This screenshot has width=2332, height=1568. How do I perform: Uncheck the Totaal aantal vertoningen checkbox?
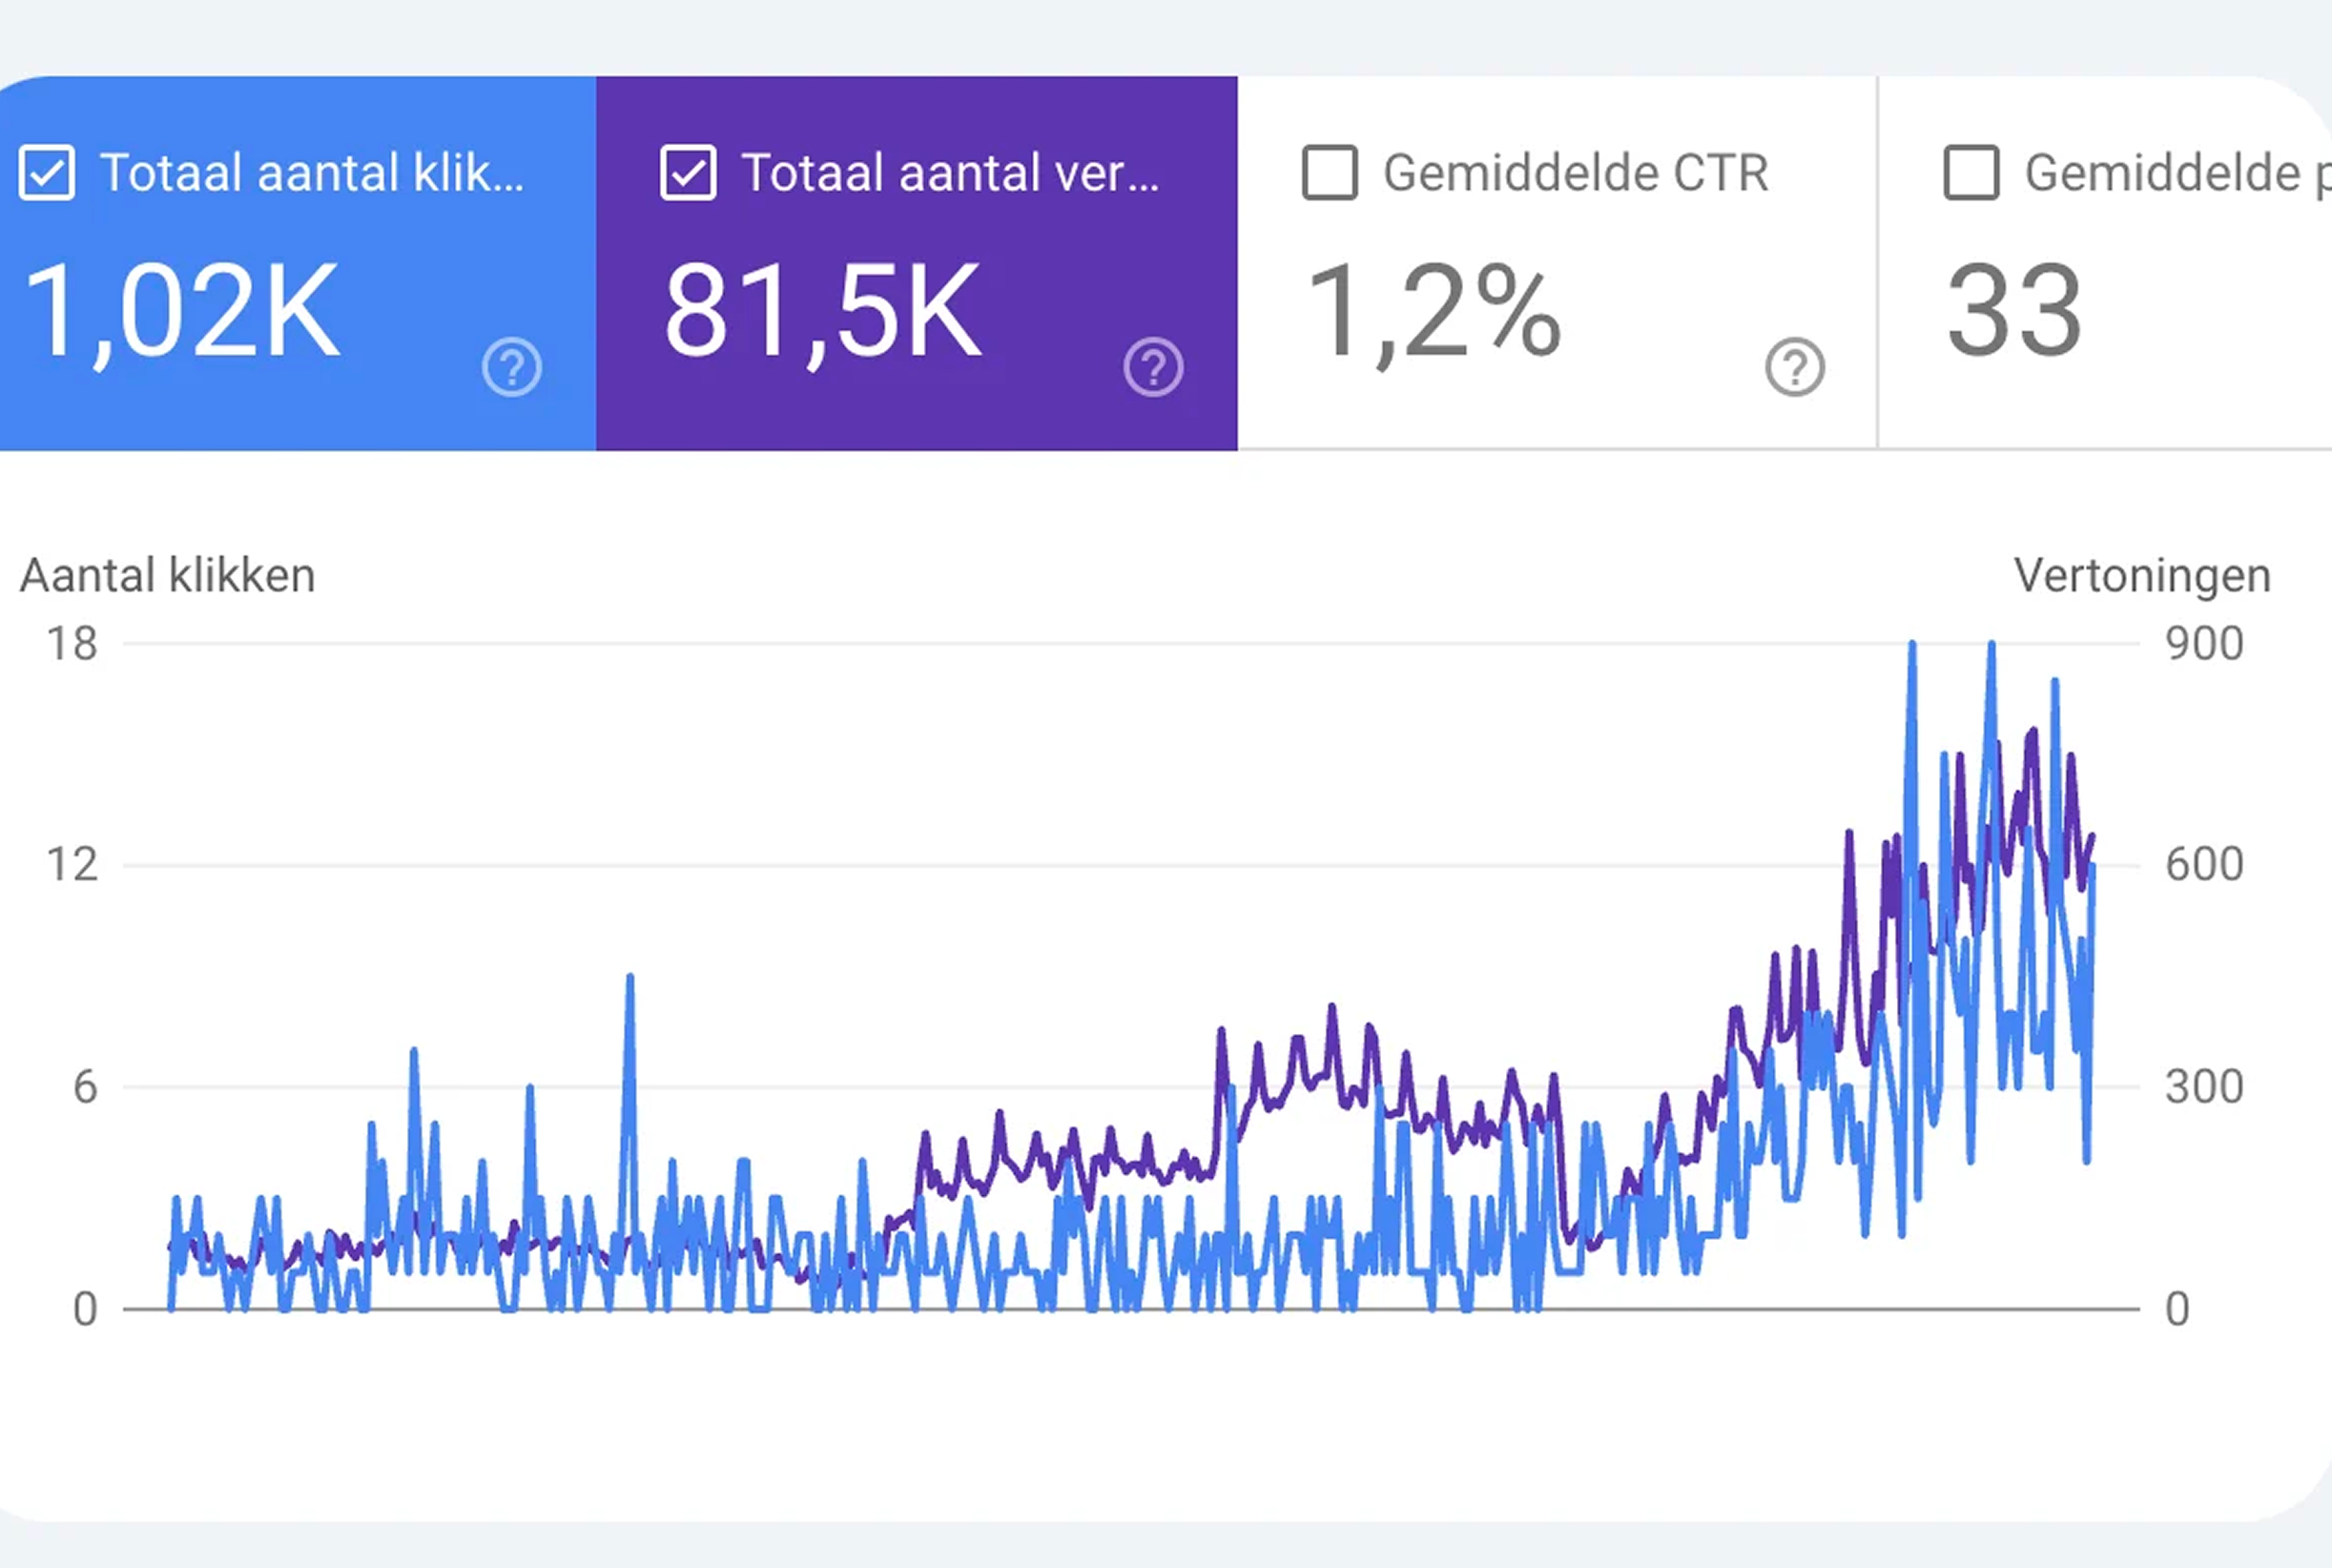pyautogui.click(x=688, y=173)
